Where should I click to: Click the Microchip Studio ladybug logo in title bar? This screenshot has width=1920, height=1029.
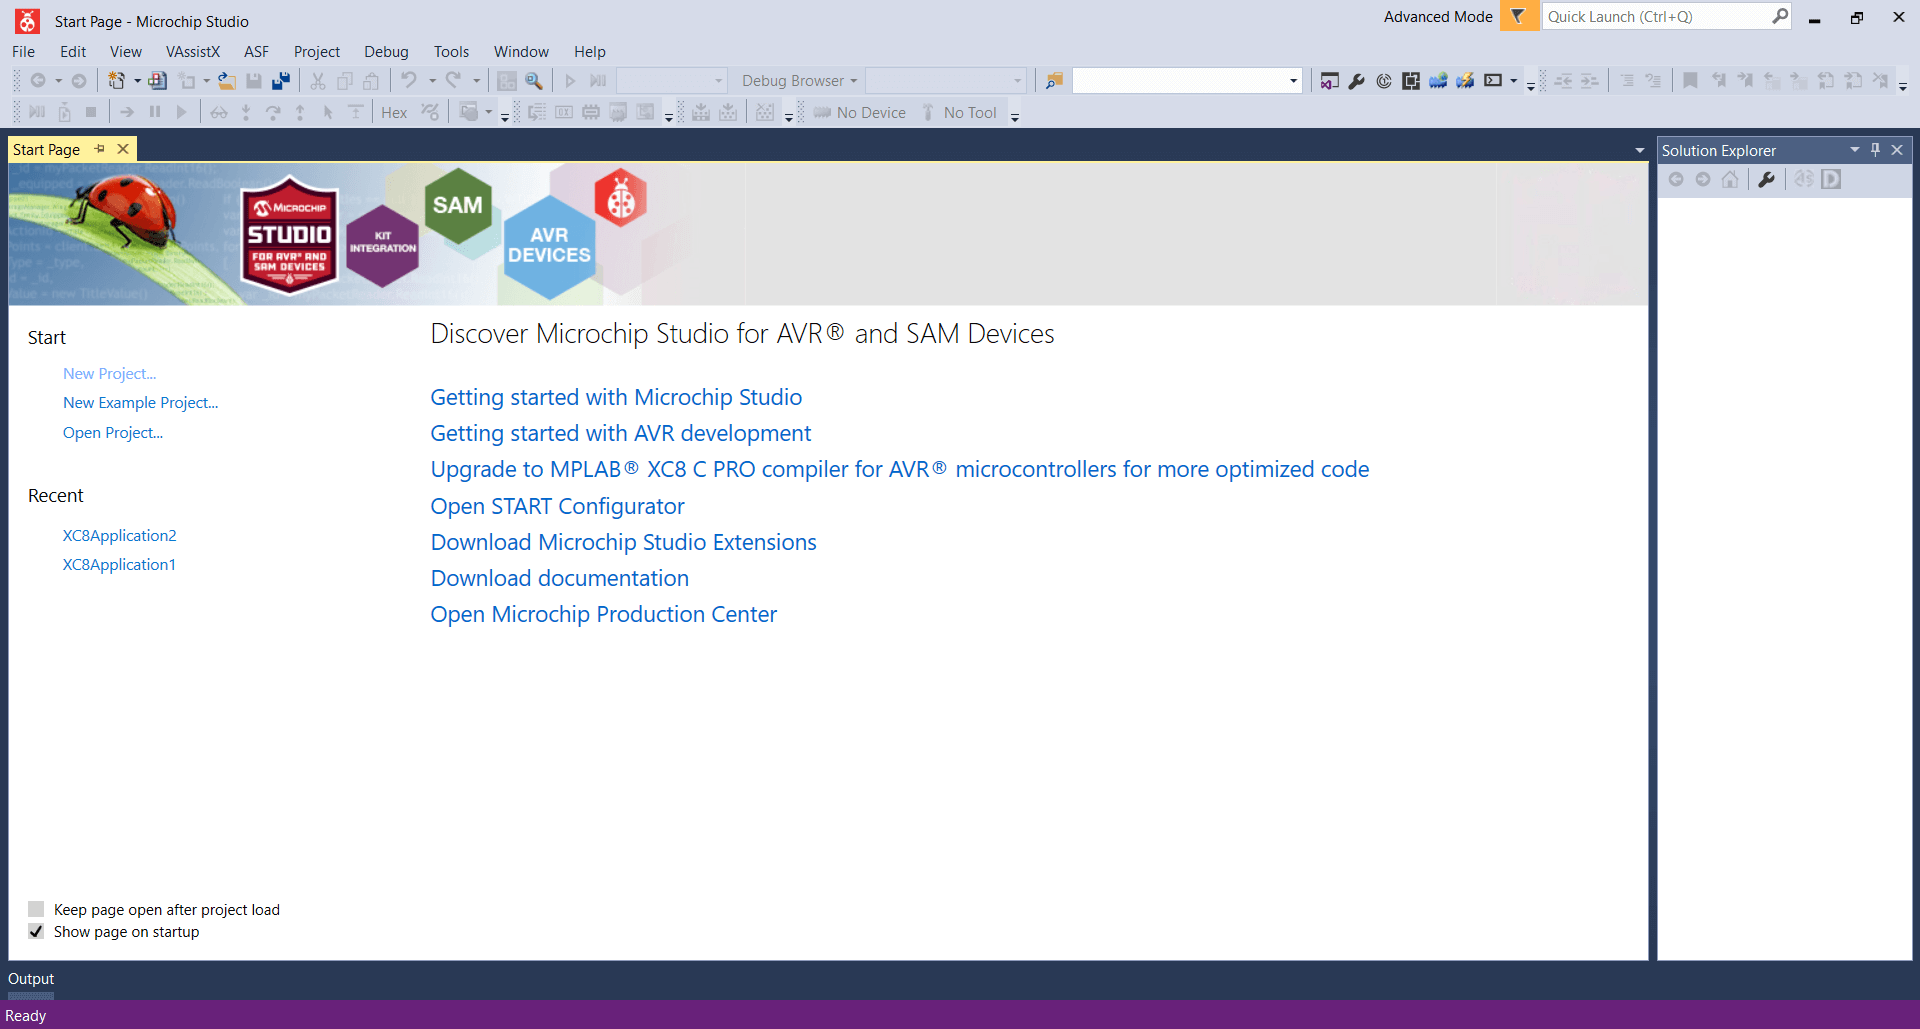[27, 21]
